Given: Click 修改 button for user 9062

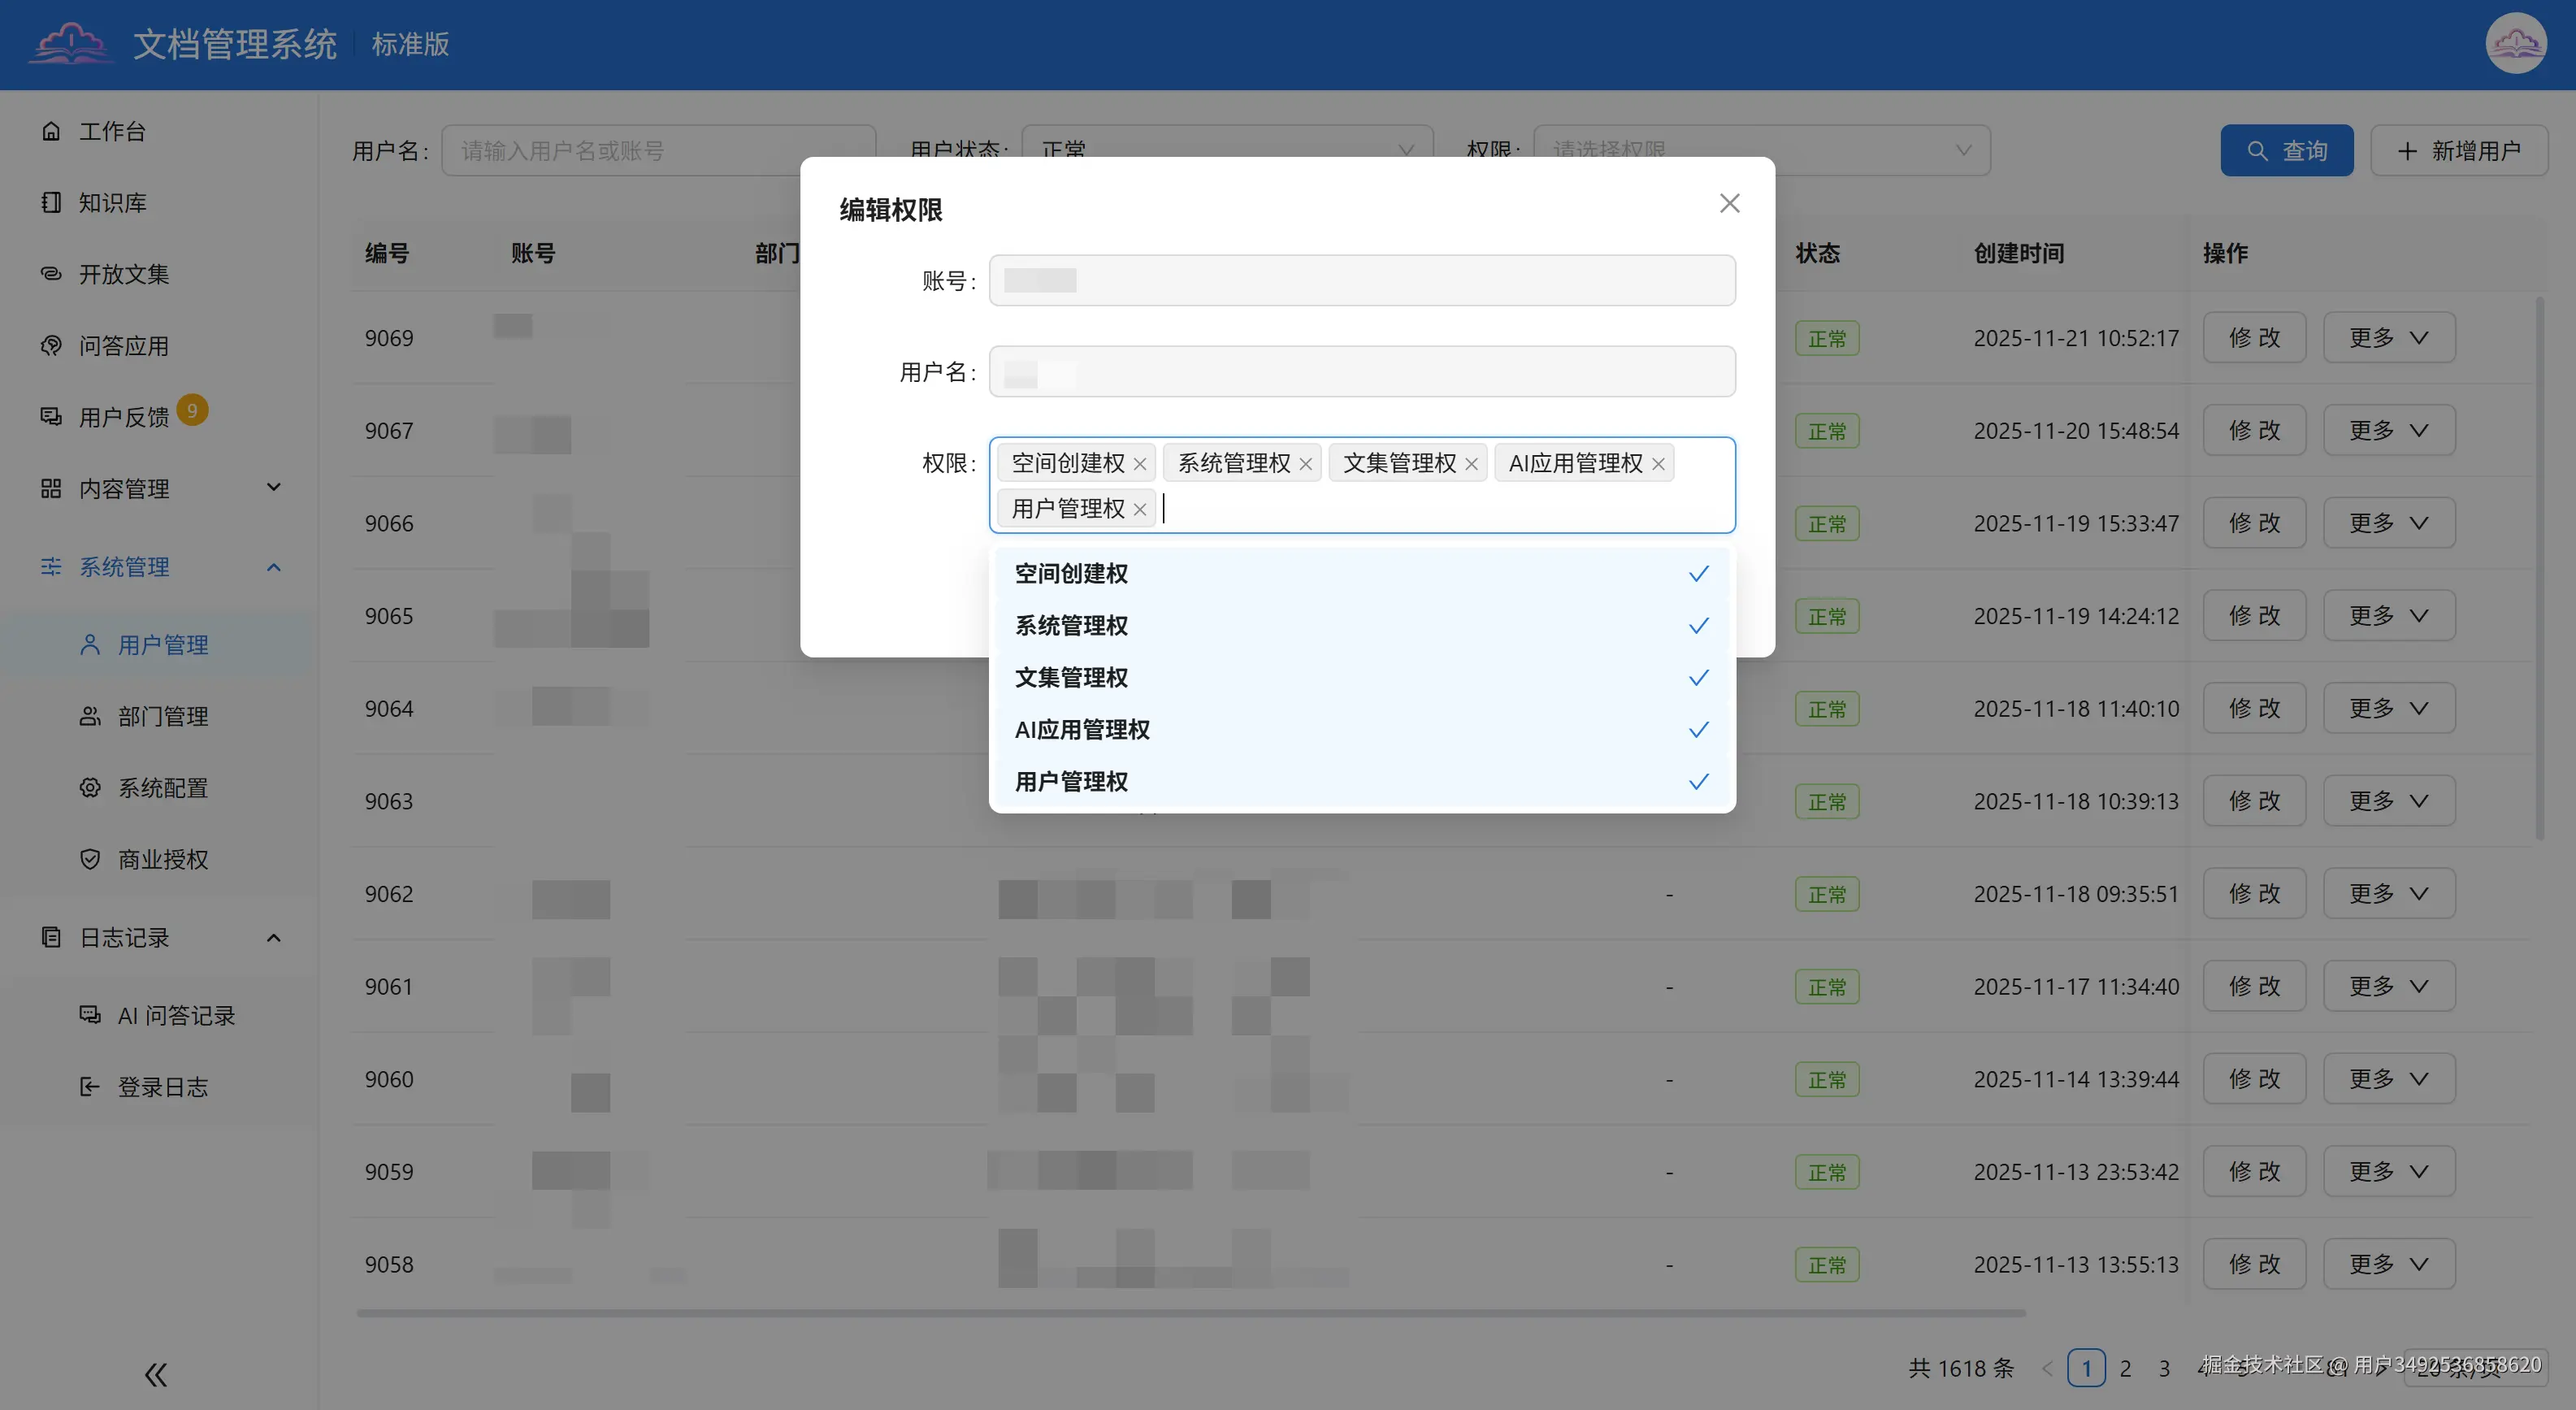Looking at the screenshot, I should (x=2254, y=894).
